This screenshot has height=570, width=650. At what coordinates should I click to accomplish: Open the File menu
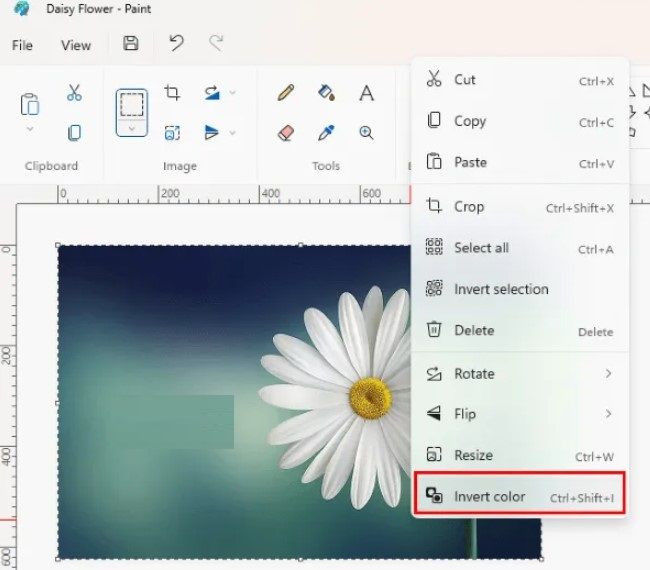tap(22, 45)
